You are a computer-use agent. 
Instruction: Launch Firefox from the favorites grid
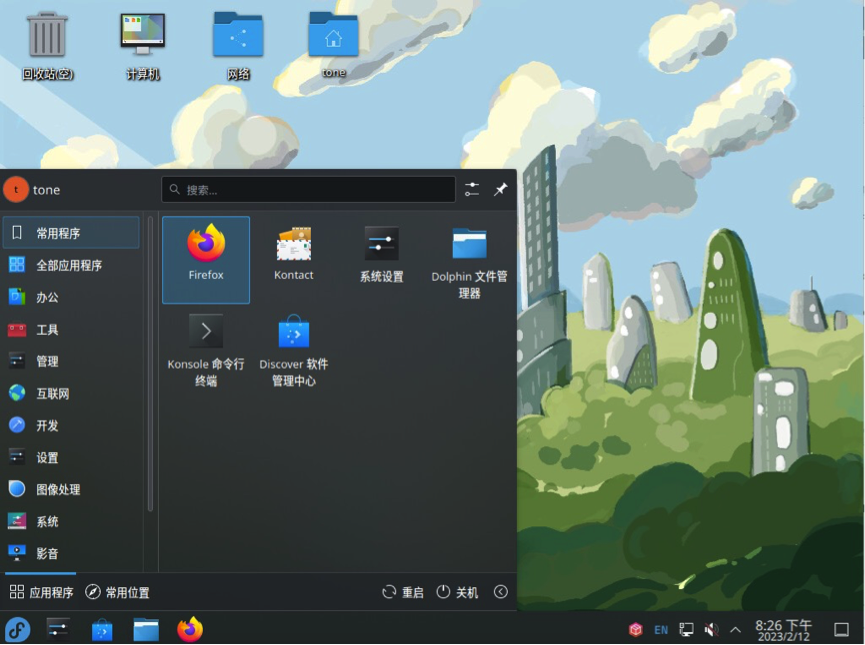206,259
